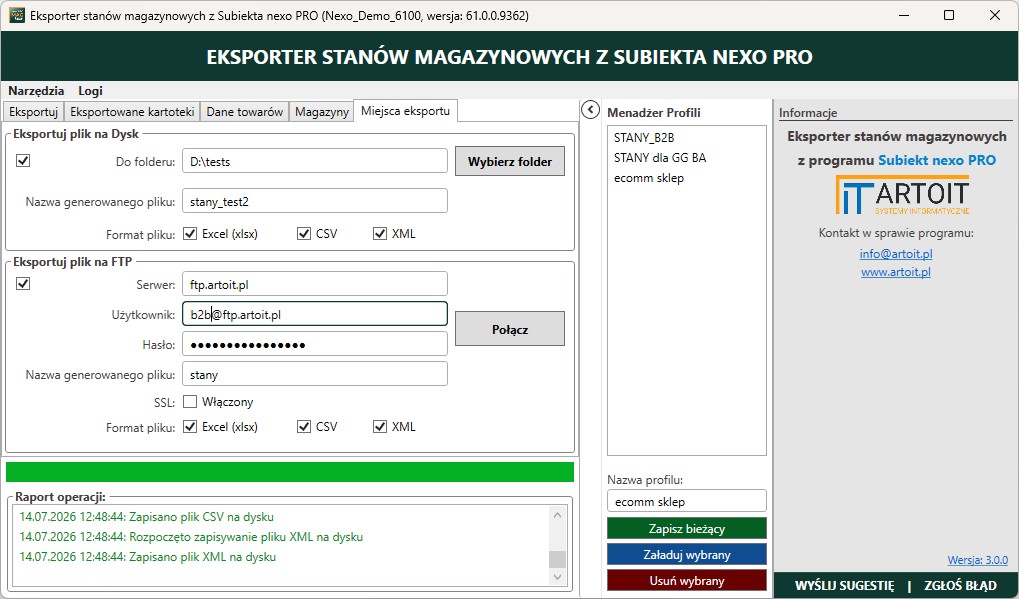Screen dimensions: 1019x599
Task: Switch to the Dane towarów tab
Action: 244,112
